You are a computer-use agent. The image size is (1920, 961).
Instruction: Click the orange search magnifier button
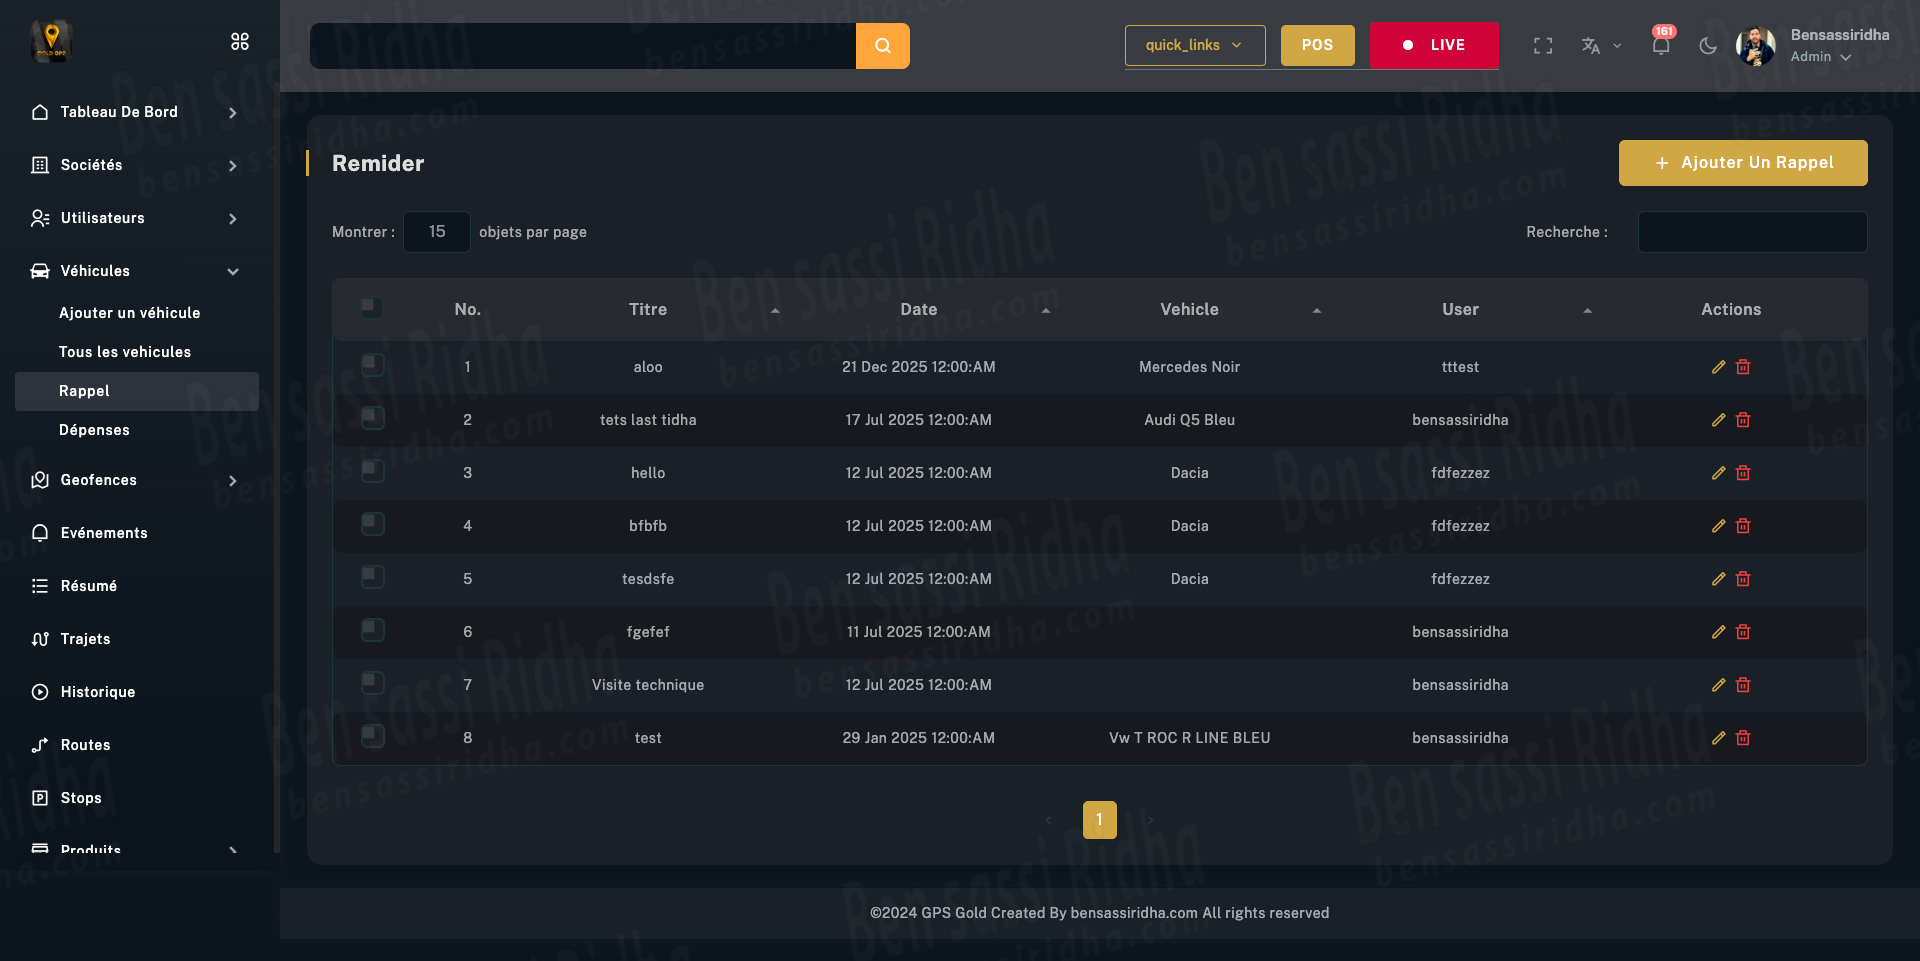pyautogui.click(x=882, y=46)
